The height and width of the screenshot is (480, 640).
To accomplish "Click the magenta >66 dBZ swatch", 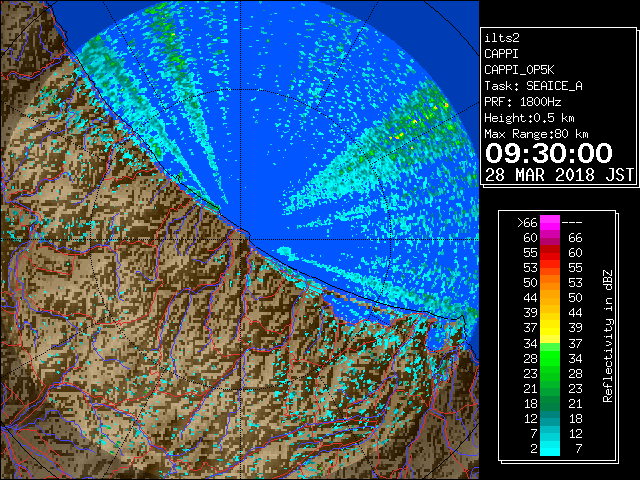I will point(550,223).
